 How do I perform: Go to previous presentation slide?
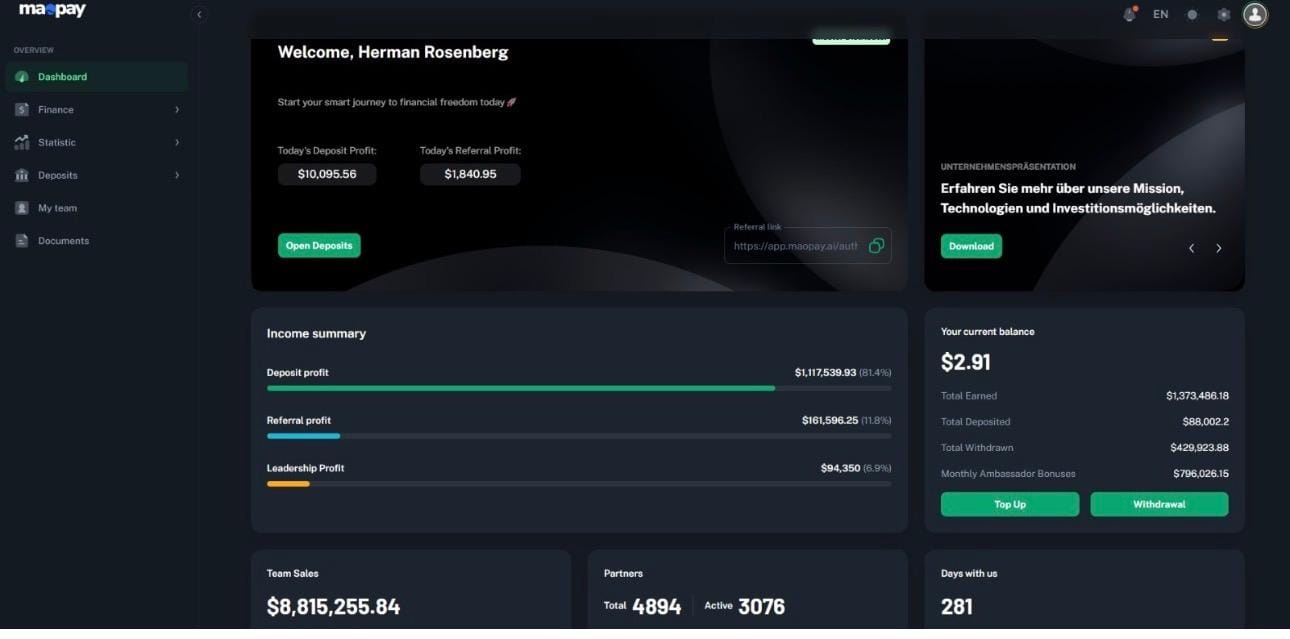(x=1191, y=248)
